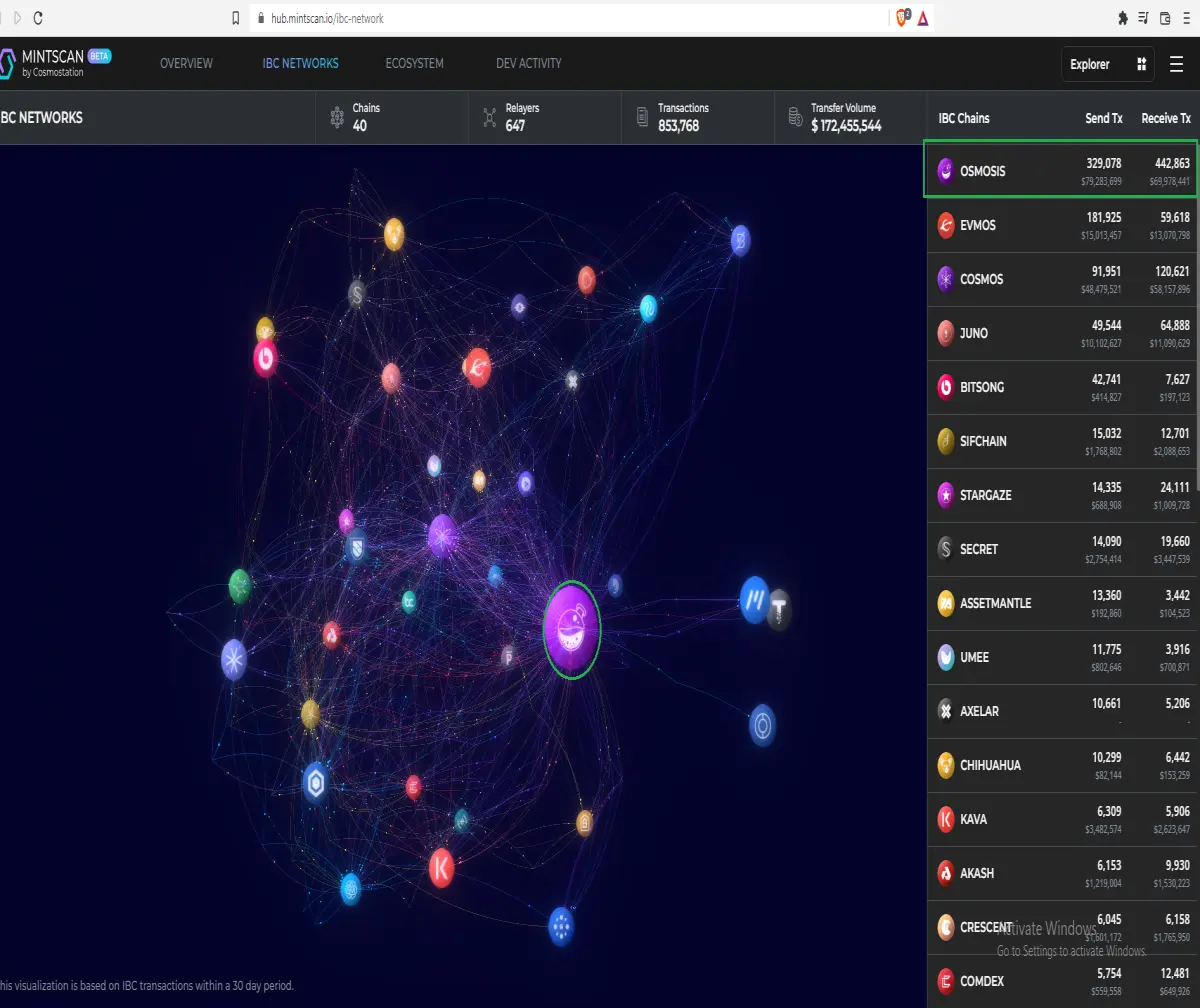Viewport: 1200px width, 1008px height.
Task: Click the Relayers stat icon
Action: coord(490,117)
